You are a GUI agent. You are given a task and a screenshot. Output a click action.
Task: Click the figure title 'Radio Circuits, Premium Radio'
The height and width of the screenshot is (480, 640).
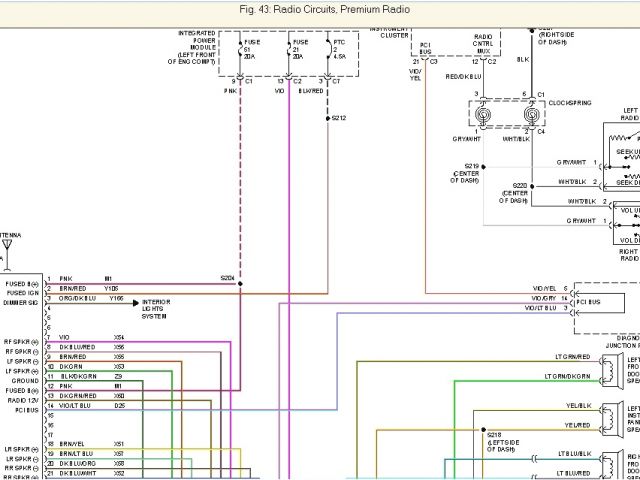coord(319,9)
